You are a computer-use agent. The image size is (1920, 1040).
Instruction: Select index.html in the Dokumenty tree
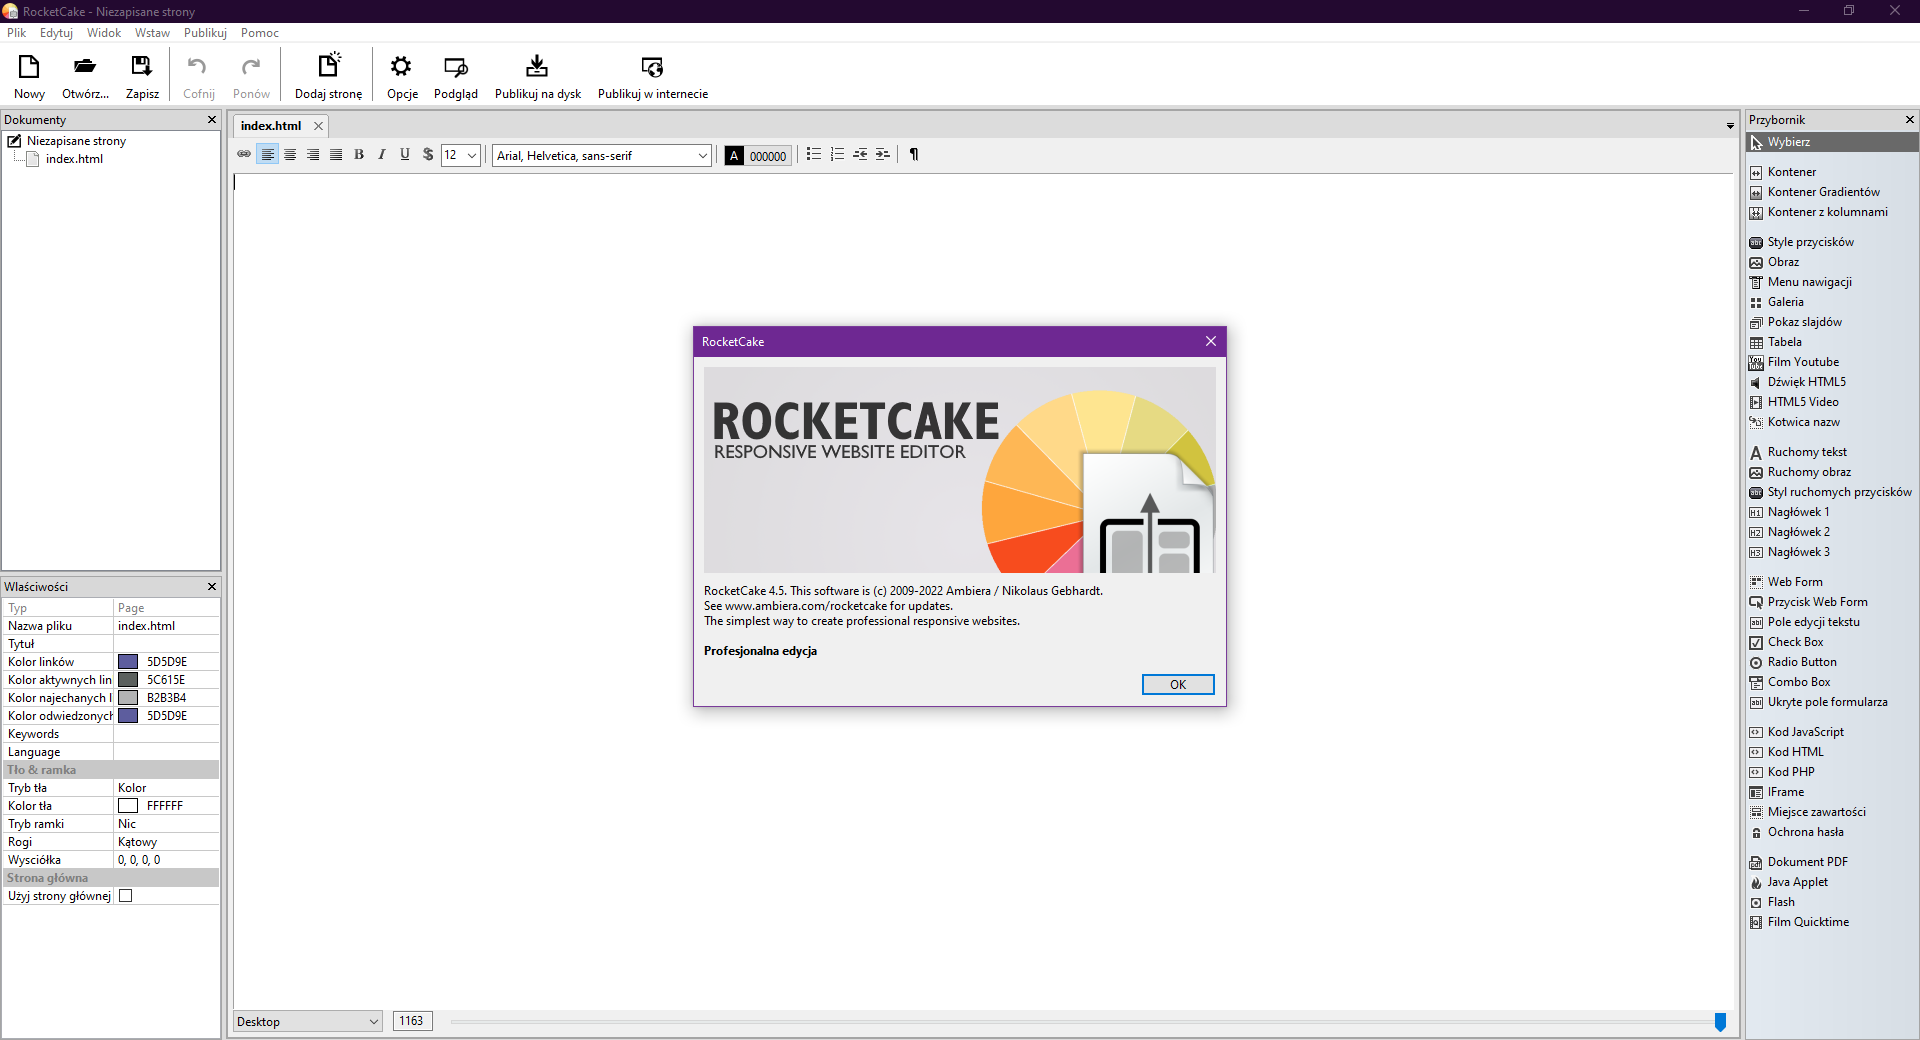(x=74, y=159)
